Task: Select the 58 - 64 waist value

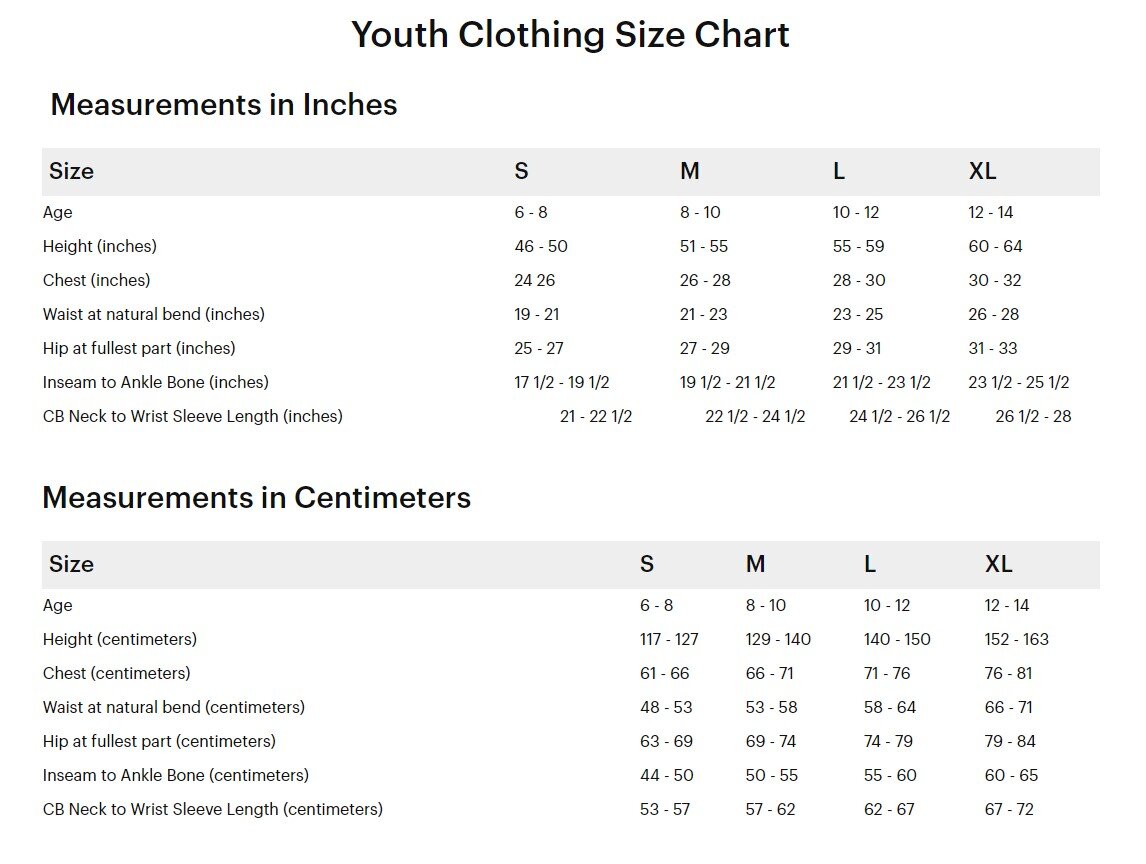Action: [888, 708]
